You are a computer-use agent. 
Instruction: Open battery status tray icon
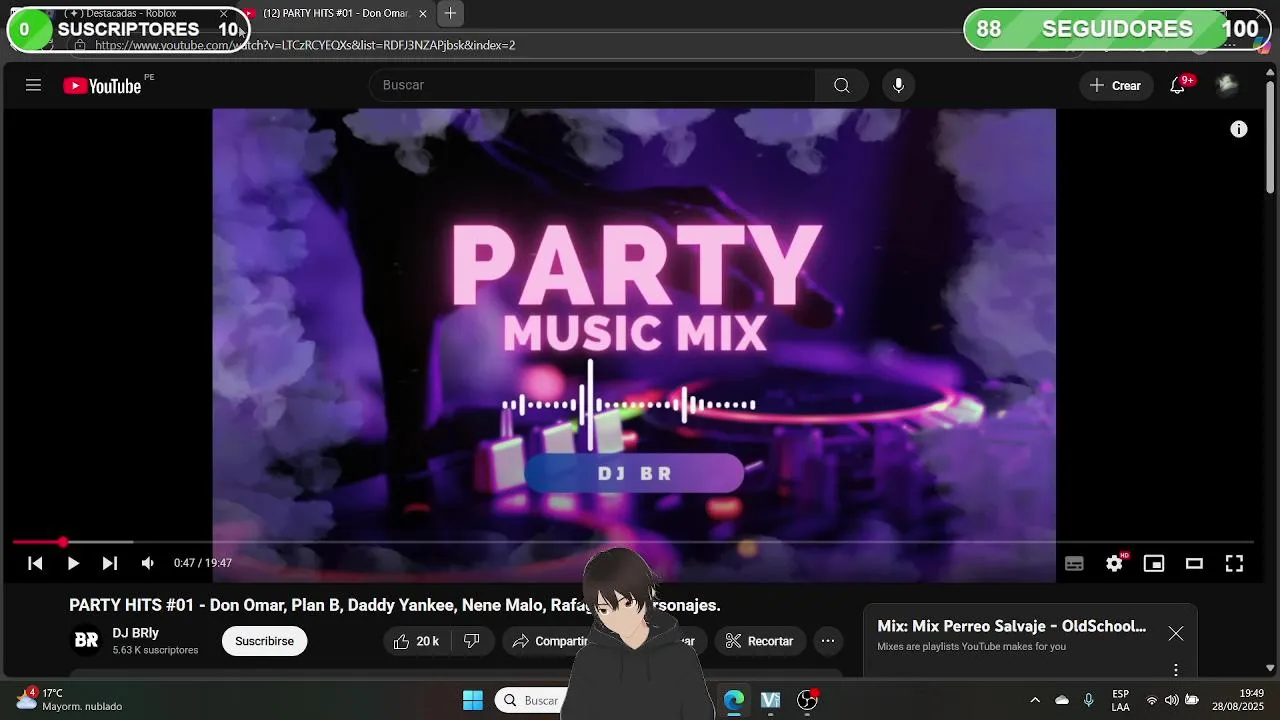1192,700
